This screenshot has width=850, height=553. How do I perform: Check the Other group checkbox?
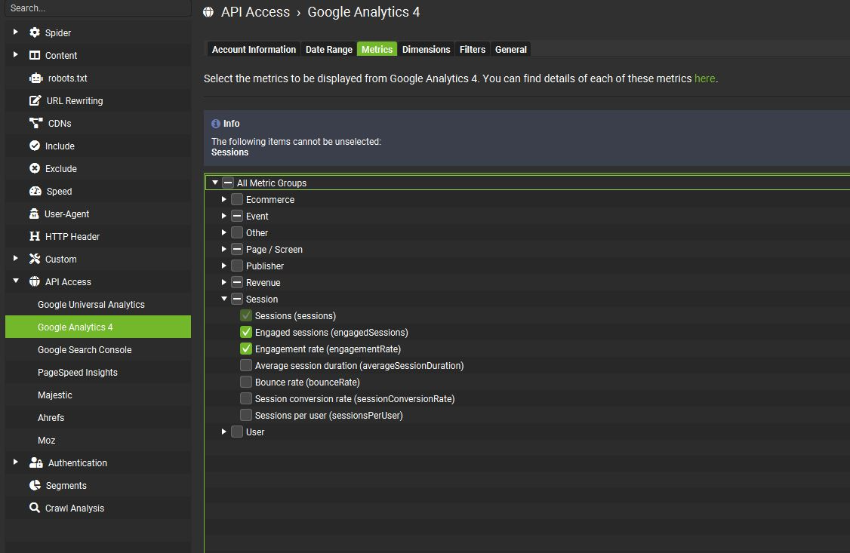[x=237, y=233]
